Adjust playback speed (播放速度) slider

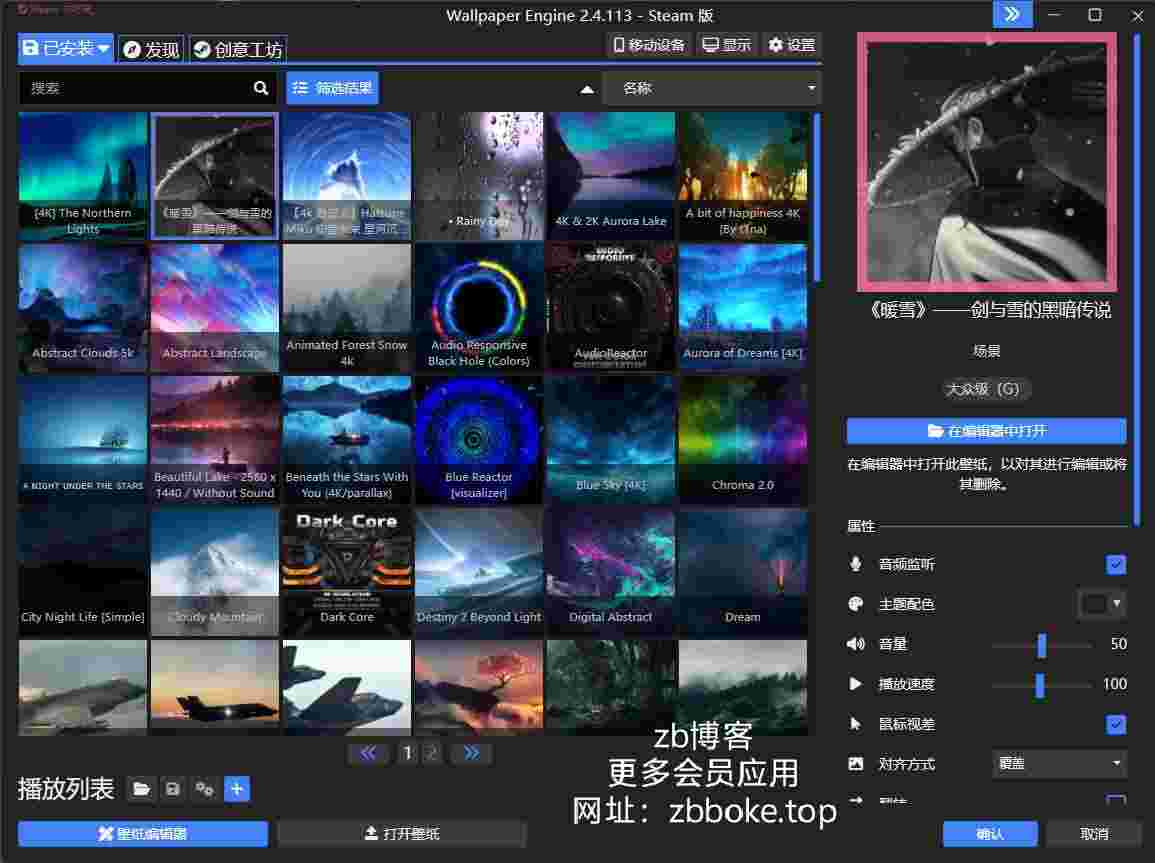click(1042, 684)
